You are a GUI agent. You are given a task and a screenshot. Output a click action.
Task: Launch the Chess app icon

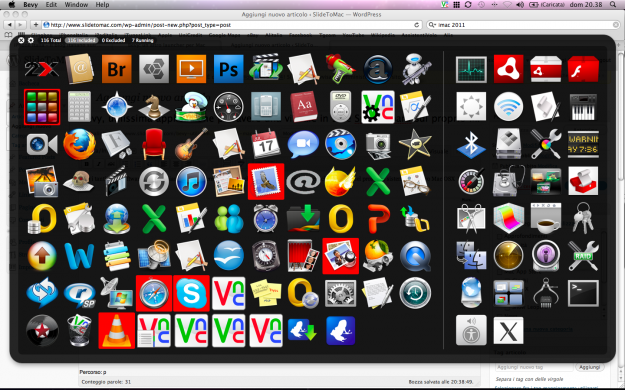154,106
